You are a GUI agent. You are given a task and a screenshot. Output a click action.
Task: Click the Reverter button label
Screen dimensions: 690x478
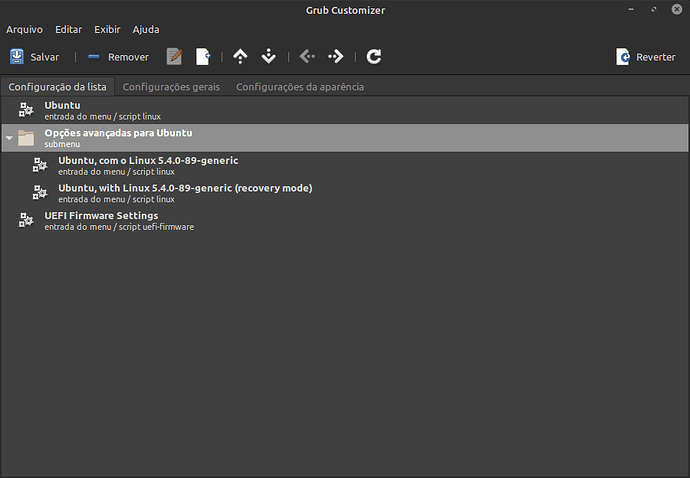[x=655, y=57]
